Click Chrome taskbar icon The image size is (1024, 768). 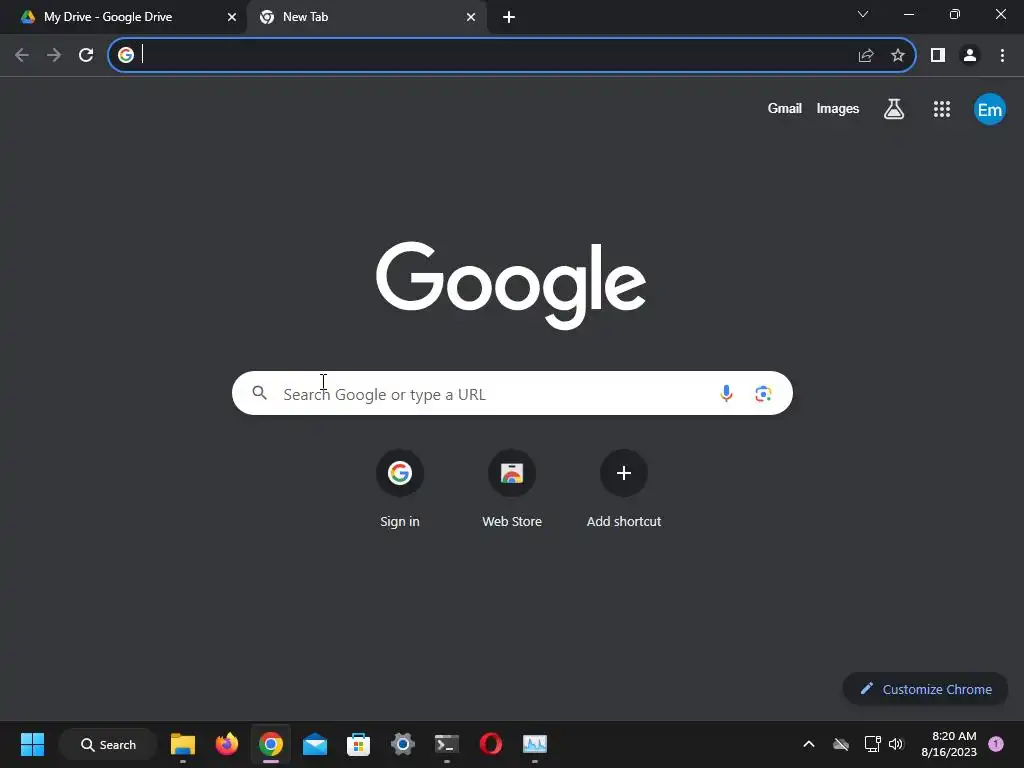270,744
